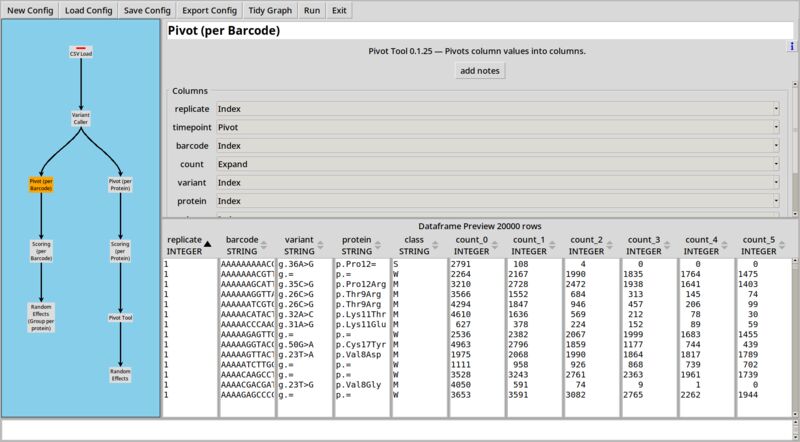
Task: Select the Variant Caller node
Action: tap(81, 118)
